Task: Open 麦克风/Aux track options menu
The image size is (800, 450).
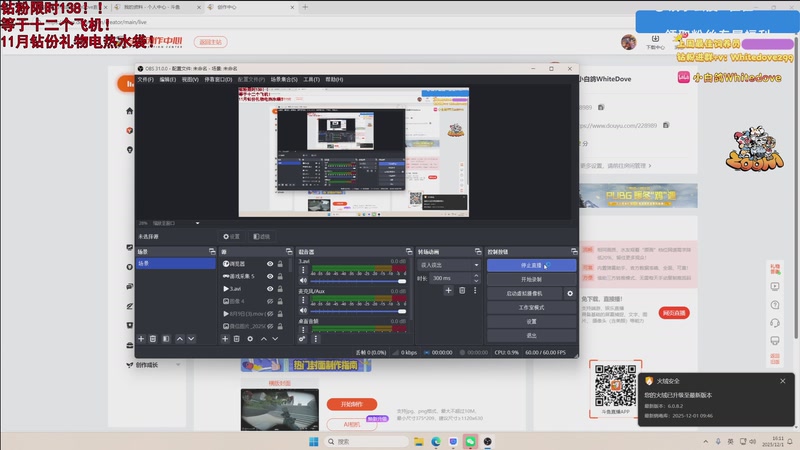Action: 303,300
